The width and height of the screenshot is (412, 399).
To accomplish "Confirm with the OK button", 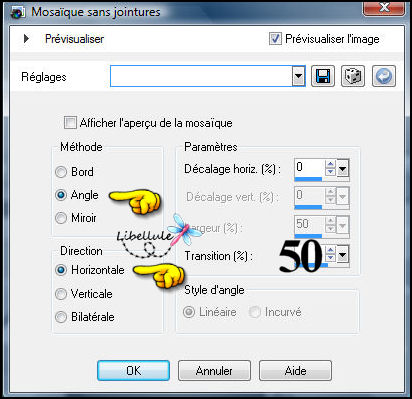I will tap(133, 370).
